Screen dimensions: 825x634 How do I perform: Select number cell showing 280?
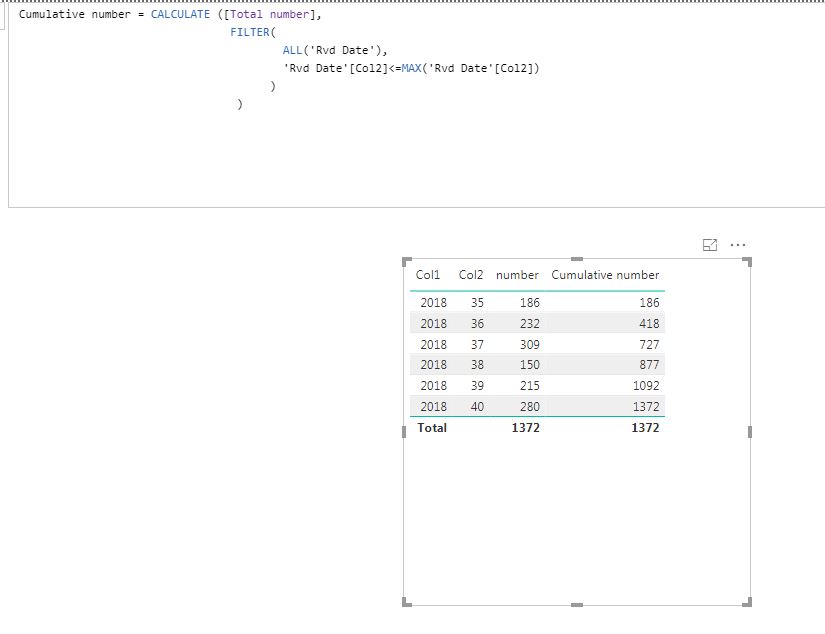click(x=530, y=407)
